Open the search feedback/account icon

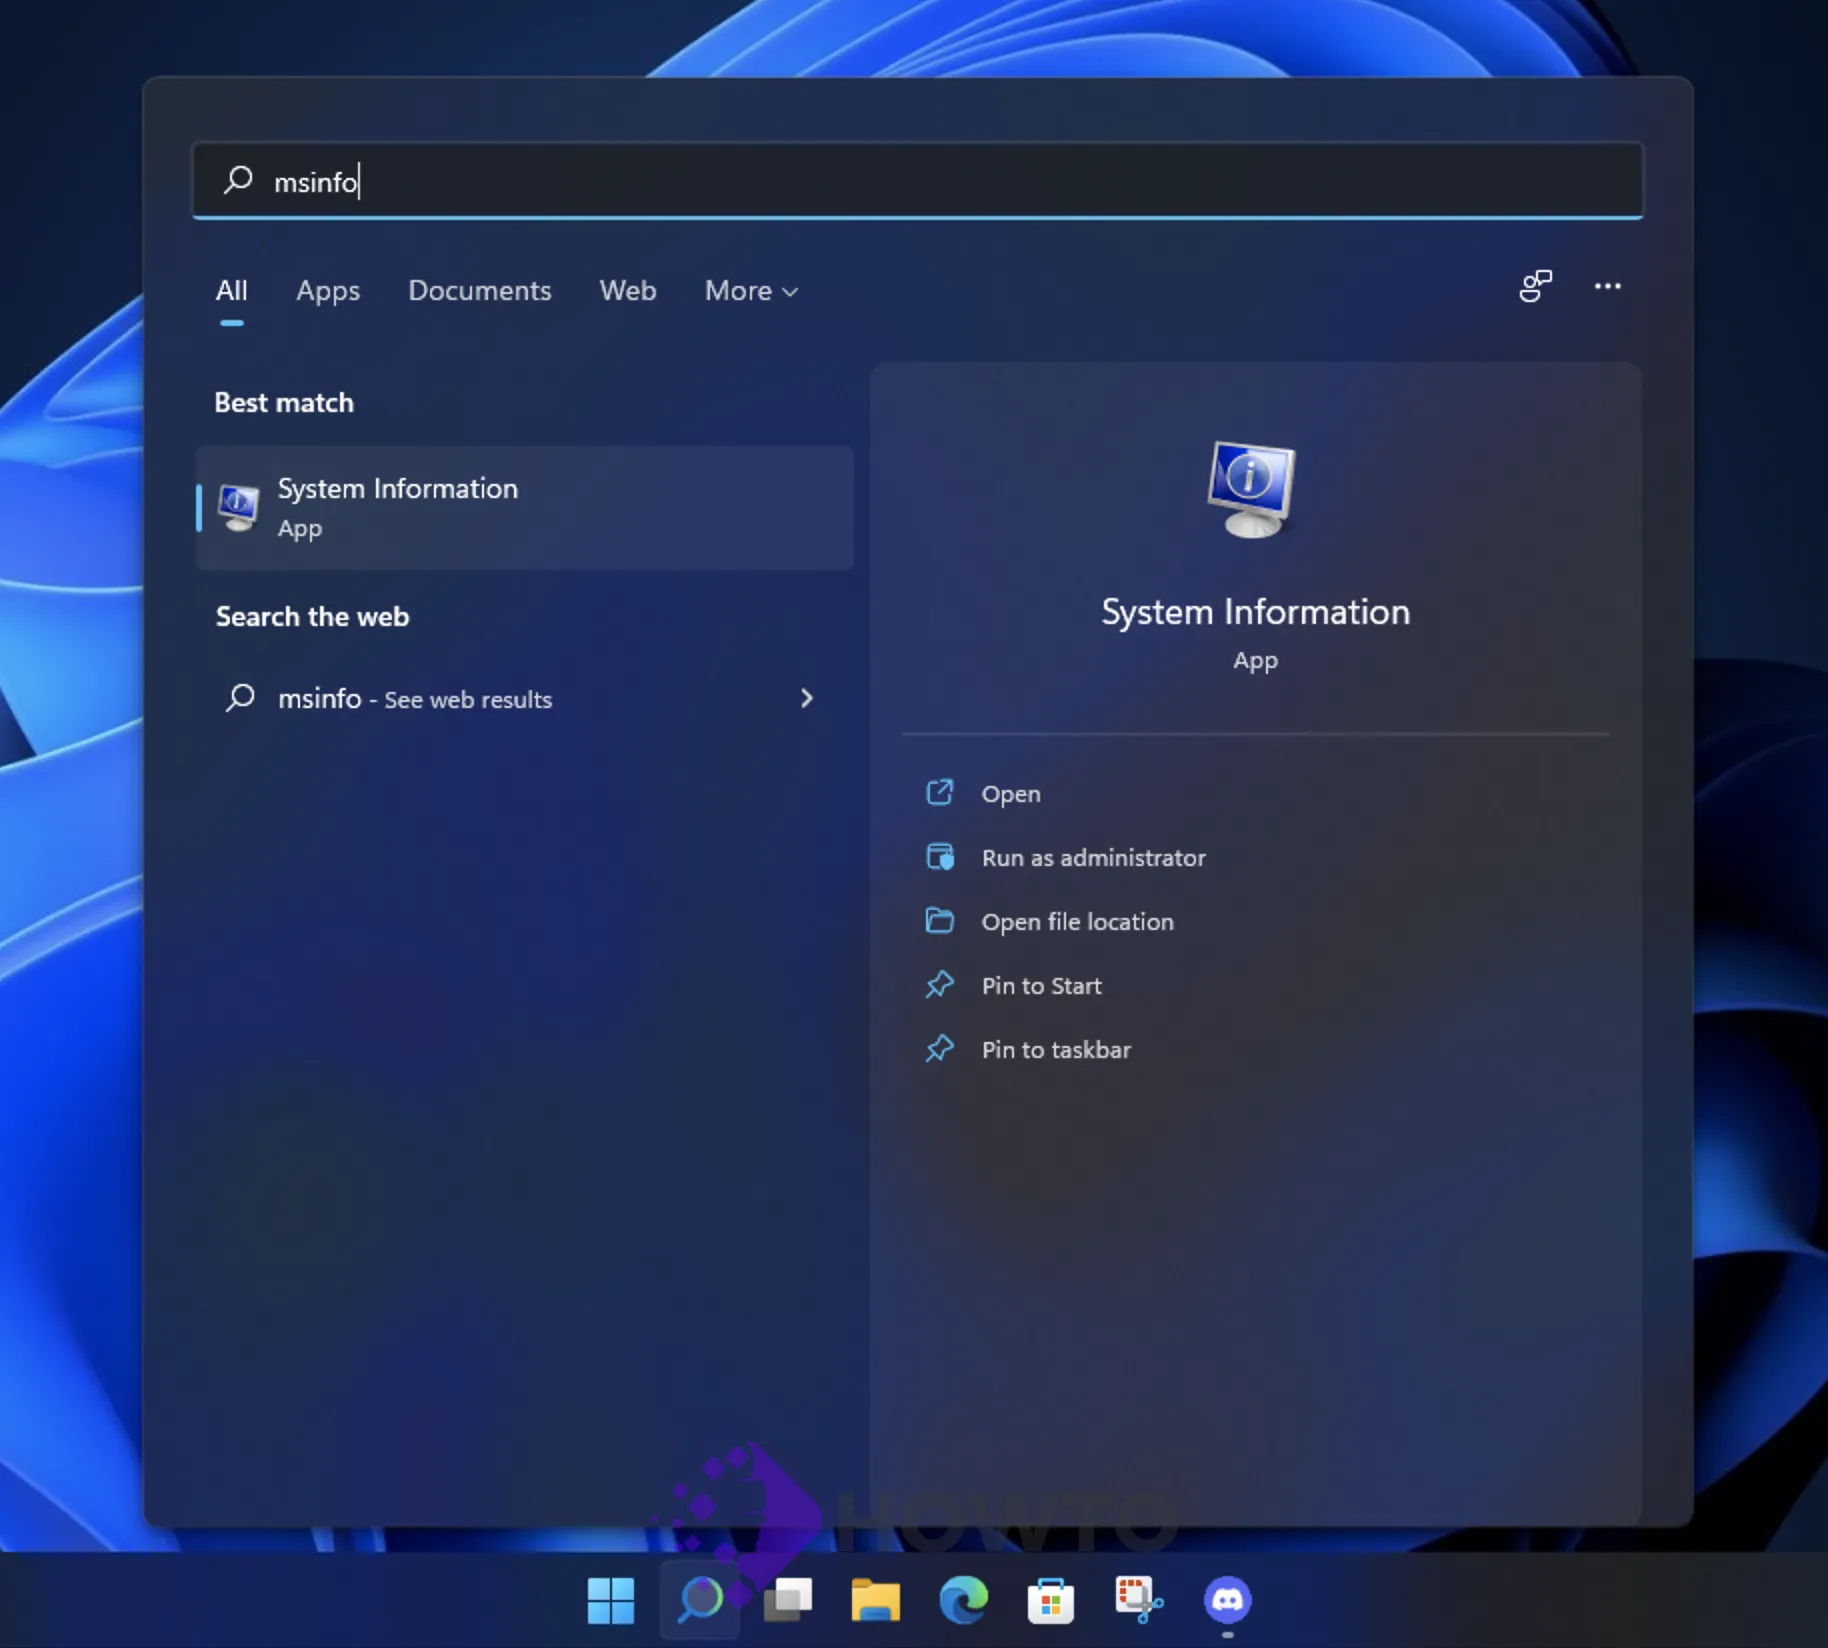click(x=1535, y=287)
